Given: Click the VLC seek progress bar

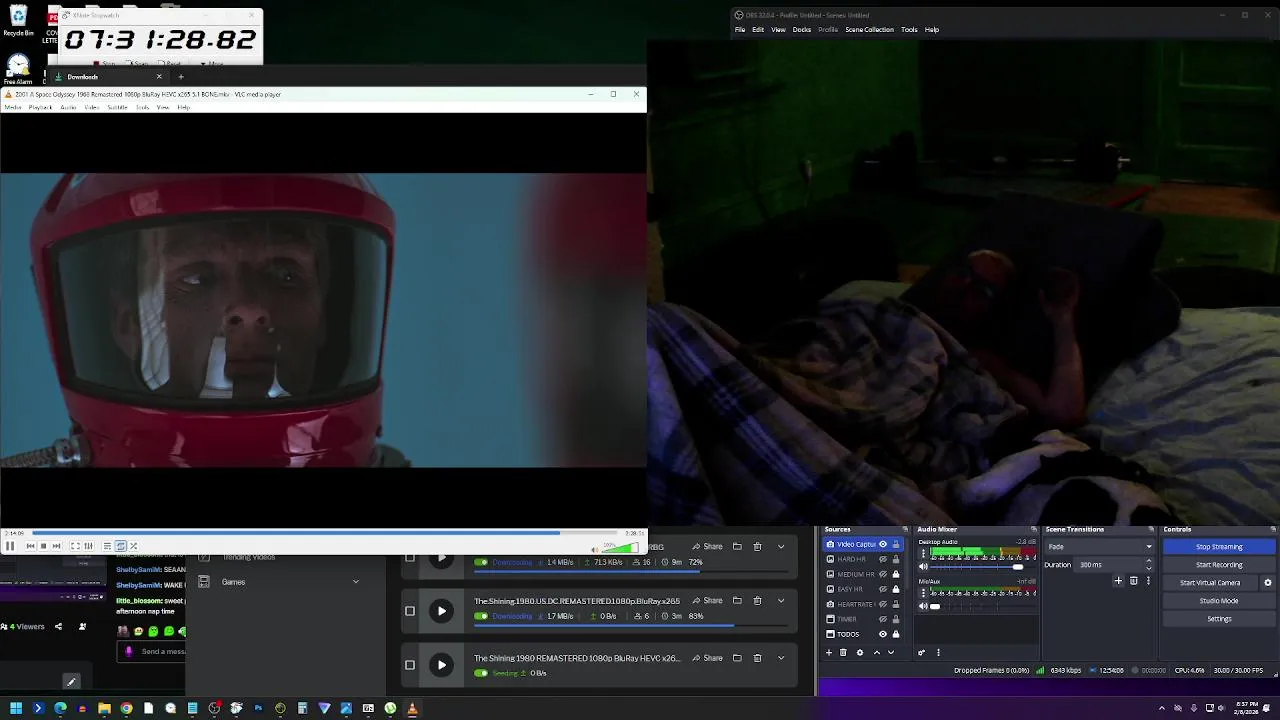Looking at the screenshot, I should pos(323,534).
